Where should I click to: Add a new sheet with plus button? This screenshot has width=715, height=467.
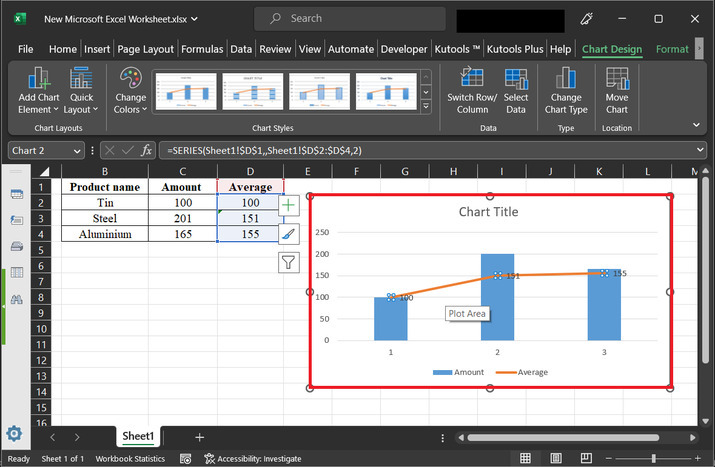[x=199, y=437]
